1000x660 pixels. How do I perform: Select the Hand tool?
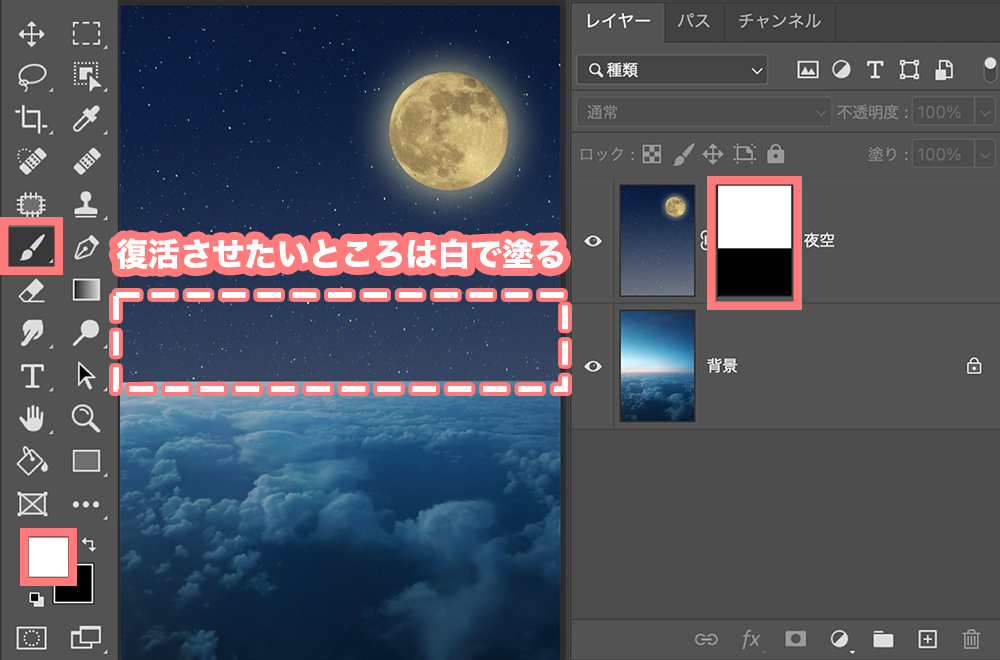point(31,418)
